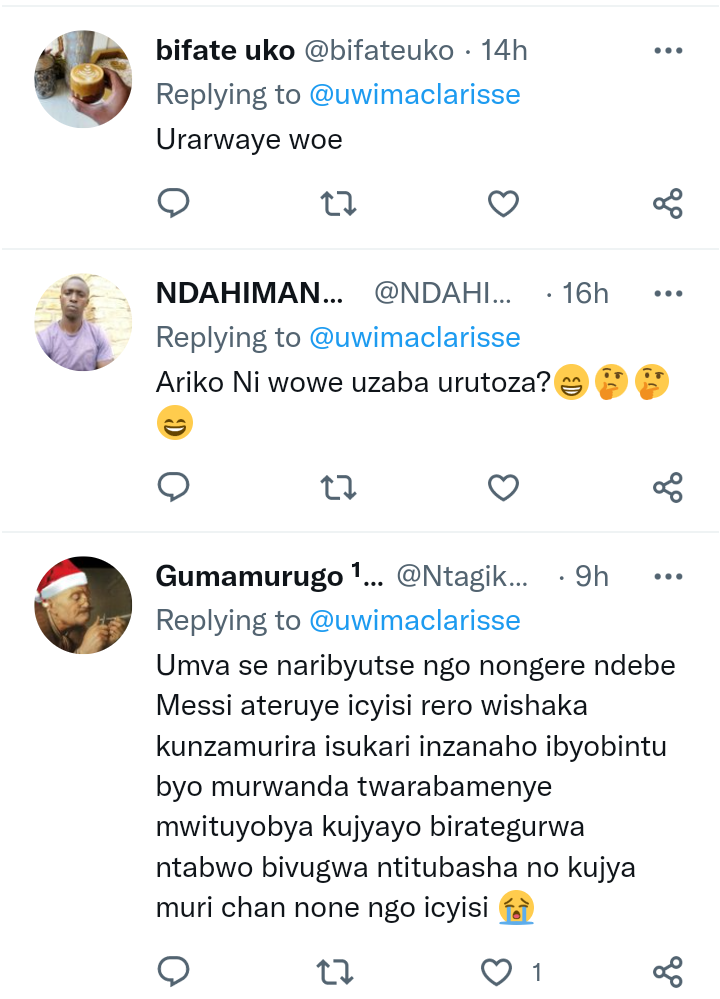This screenshot has height=999, width=720.
Task: Like the bifate uko tweet
Action: pos(503,203)
